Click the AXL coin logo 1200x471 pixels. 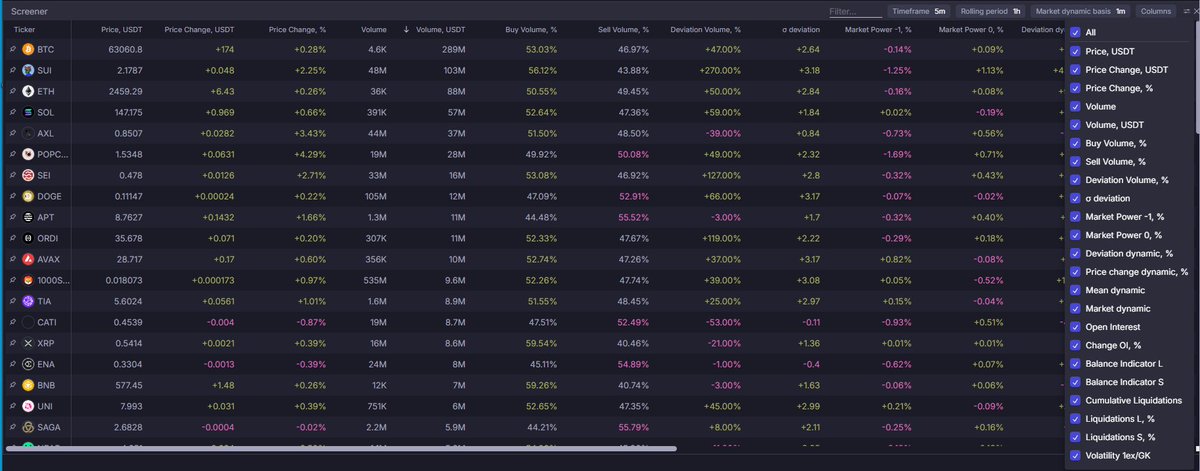coord(28,133)
